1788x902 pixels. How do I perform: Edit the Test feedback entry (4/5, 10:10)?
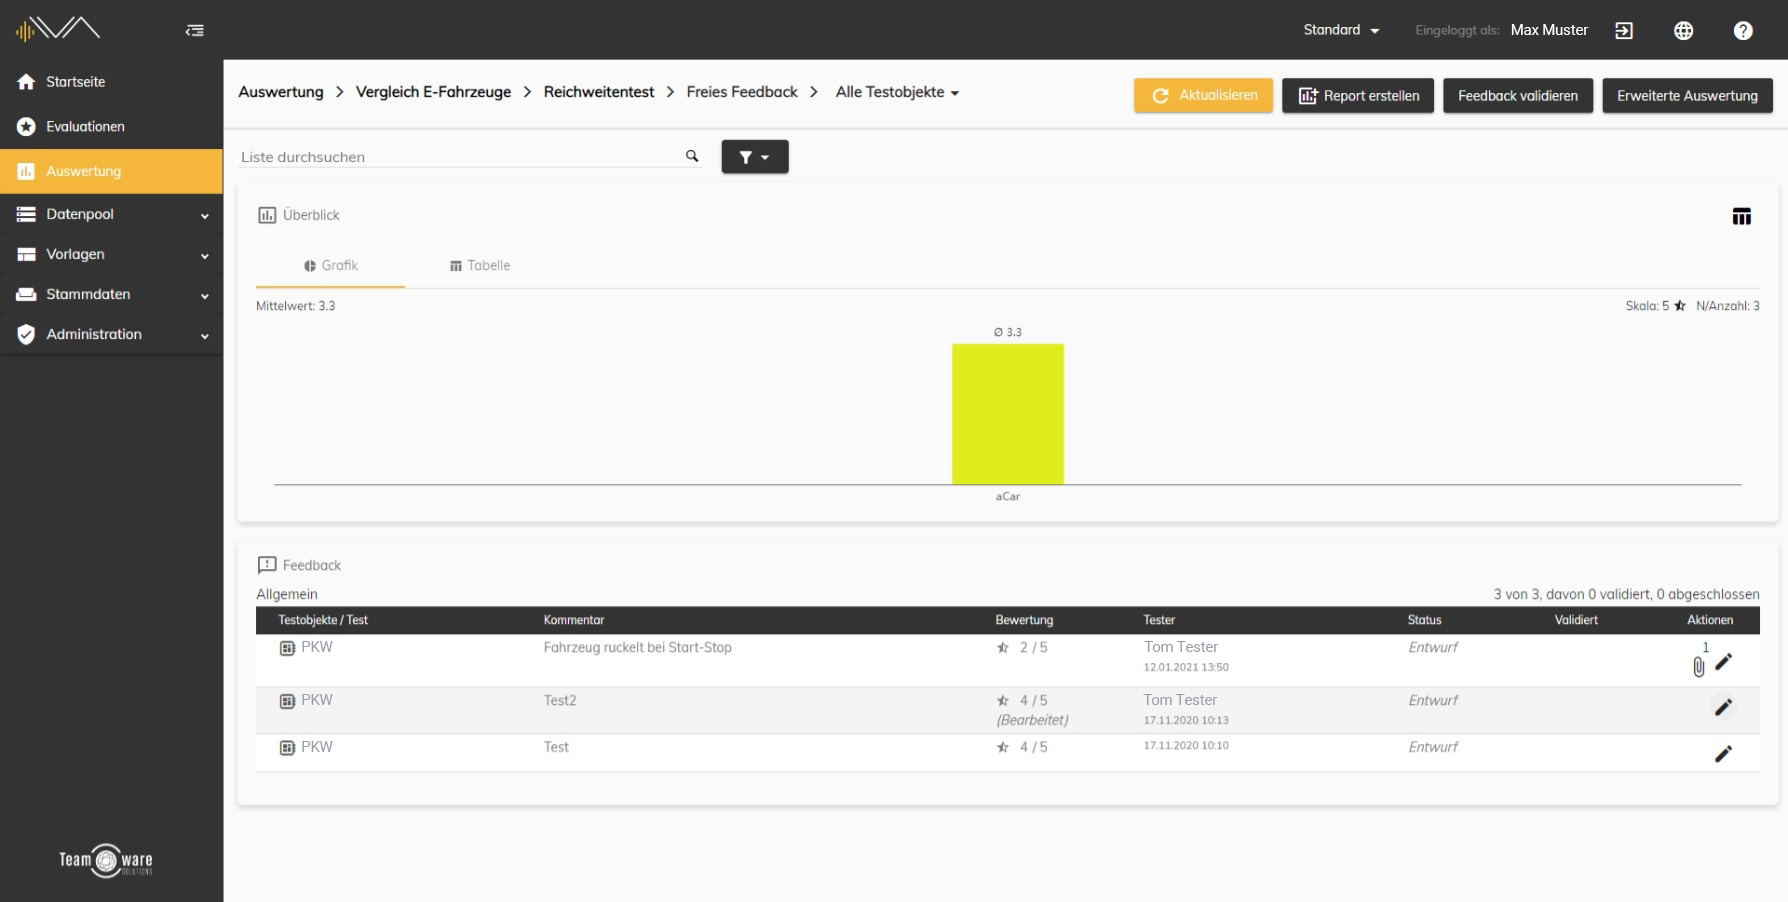click(1724, 754)
